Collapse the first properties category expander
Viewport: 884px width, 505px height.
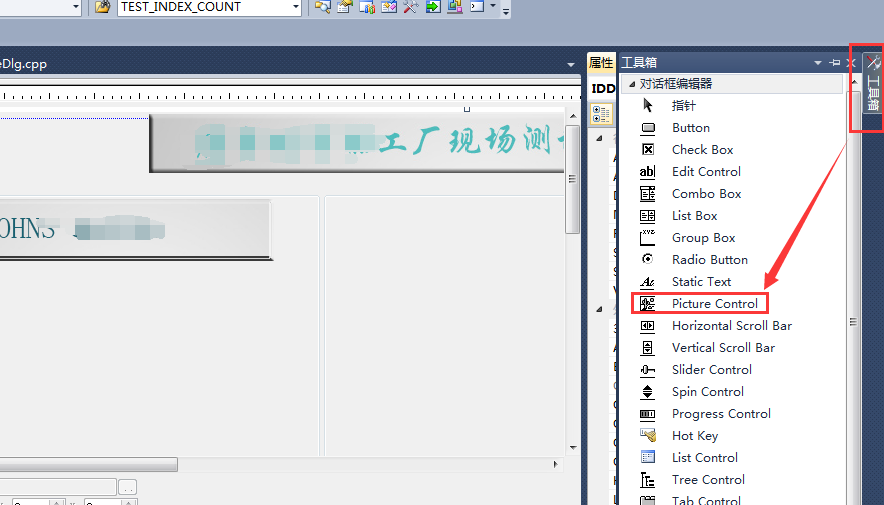tap(599, 138)
